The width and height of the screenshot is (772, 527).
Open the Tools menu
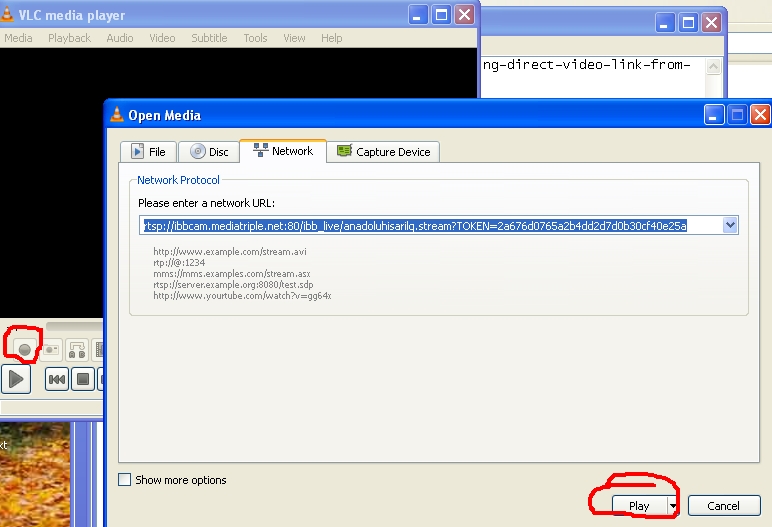pos(255,38)
